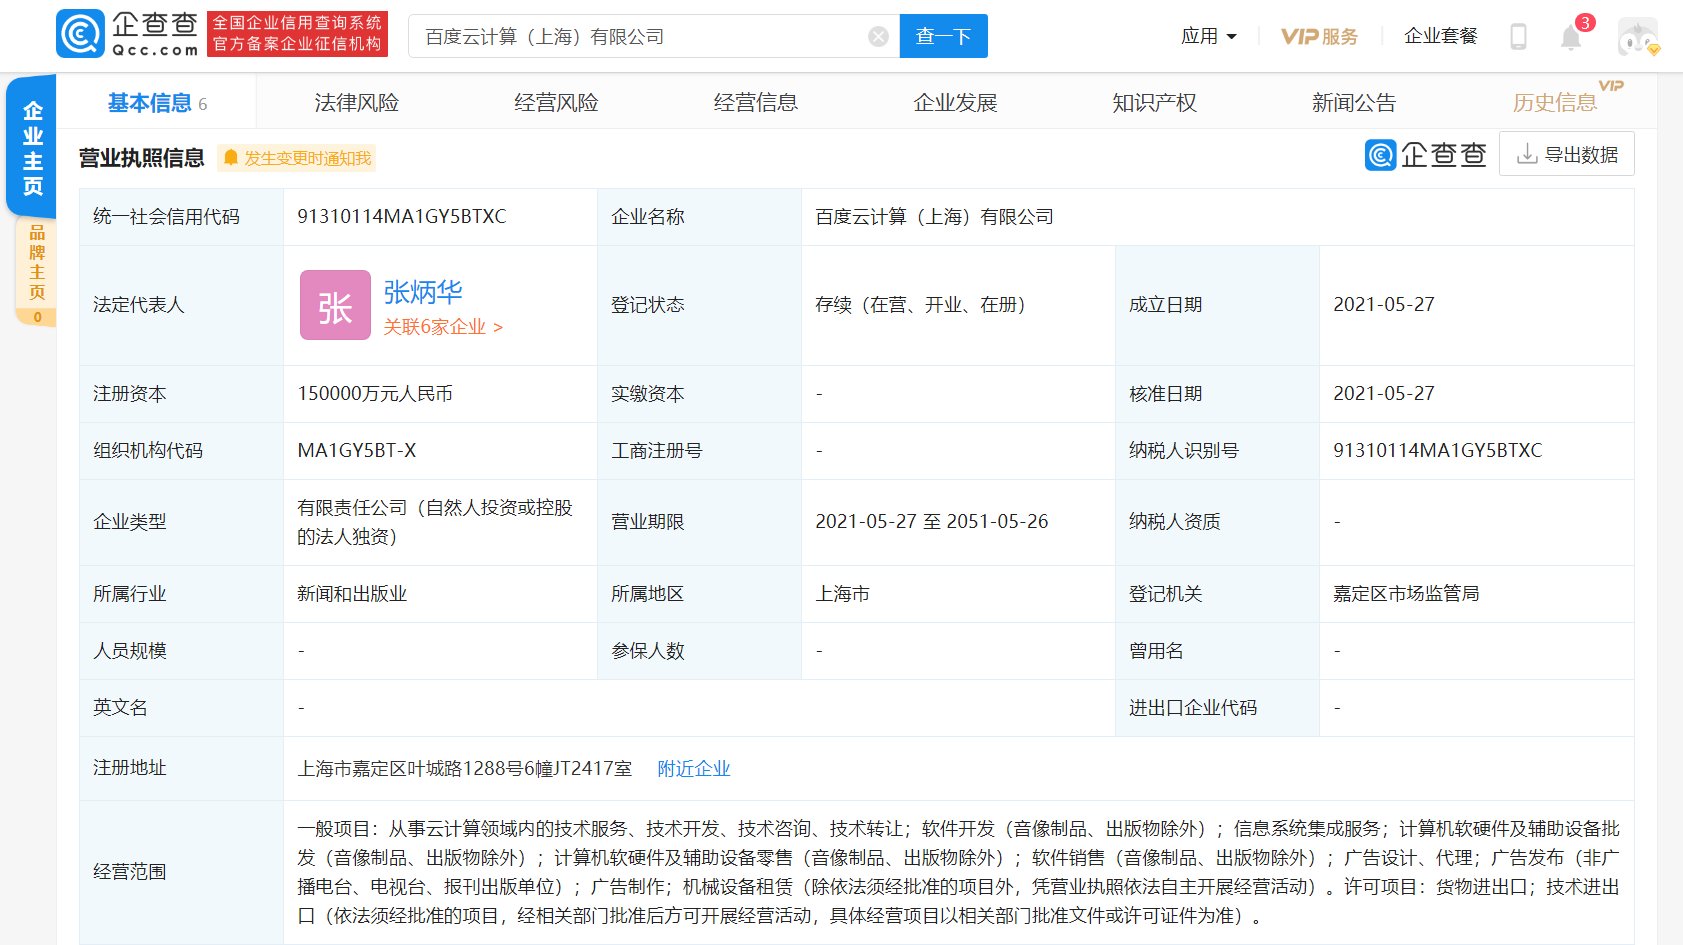
Task: Click registration authority 嘉定区市场监管局
Action: (1406, 594)
